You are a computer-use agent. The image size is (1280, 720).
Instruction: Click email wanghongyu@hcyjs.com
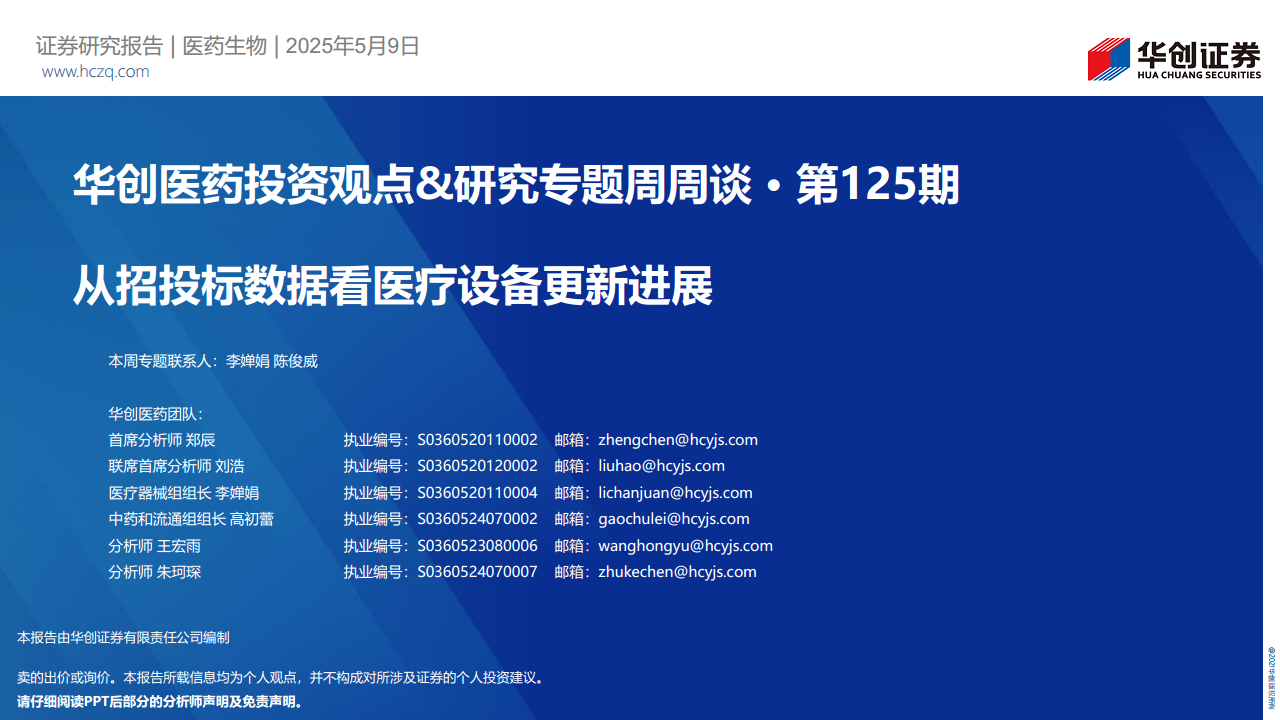click(x=686, y=546)
